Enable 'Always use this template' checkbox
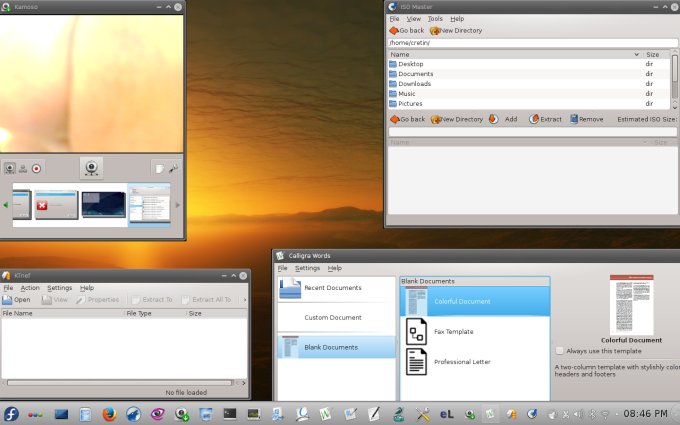 tap(560, 351)
